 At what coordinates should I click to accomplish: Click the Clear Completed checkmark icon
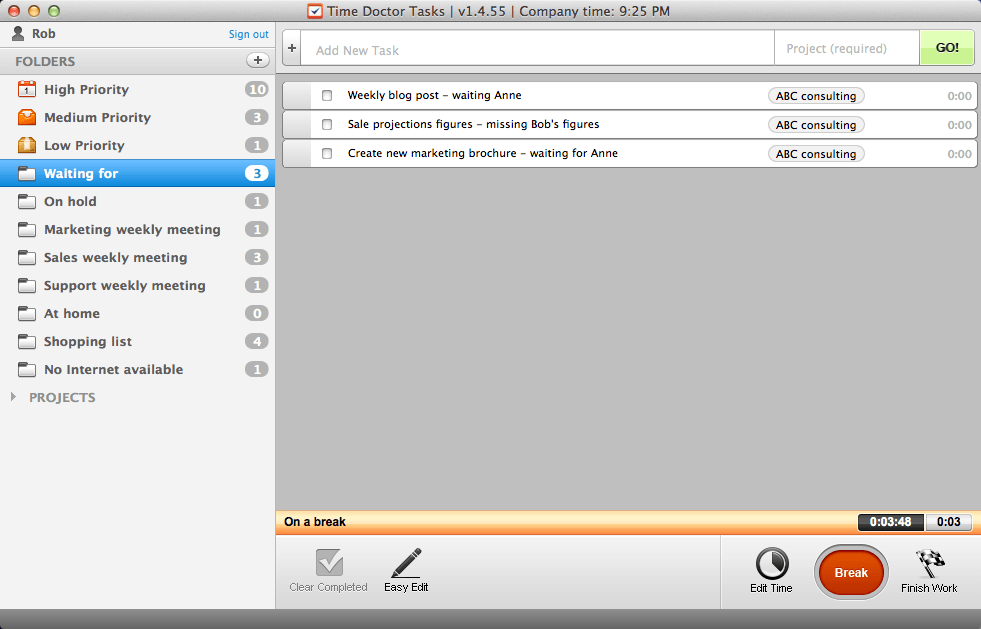click(x=329, y=563)
